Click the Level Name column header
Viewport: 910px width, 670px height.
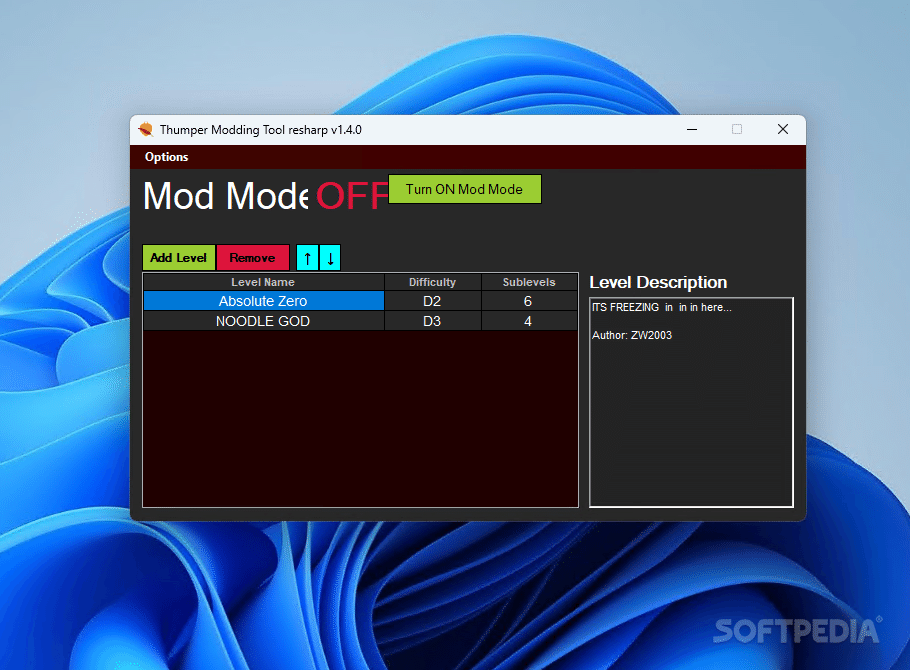263,282
